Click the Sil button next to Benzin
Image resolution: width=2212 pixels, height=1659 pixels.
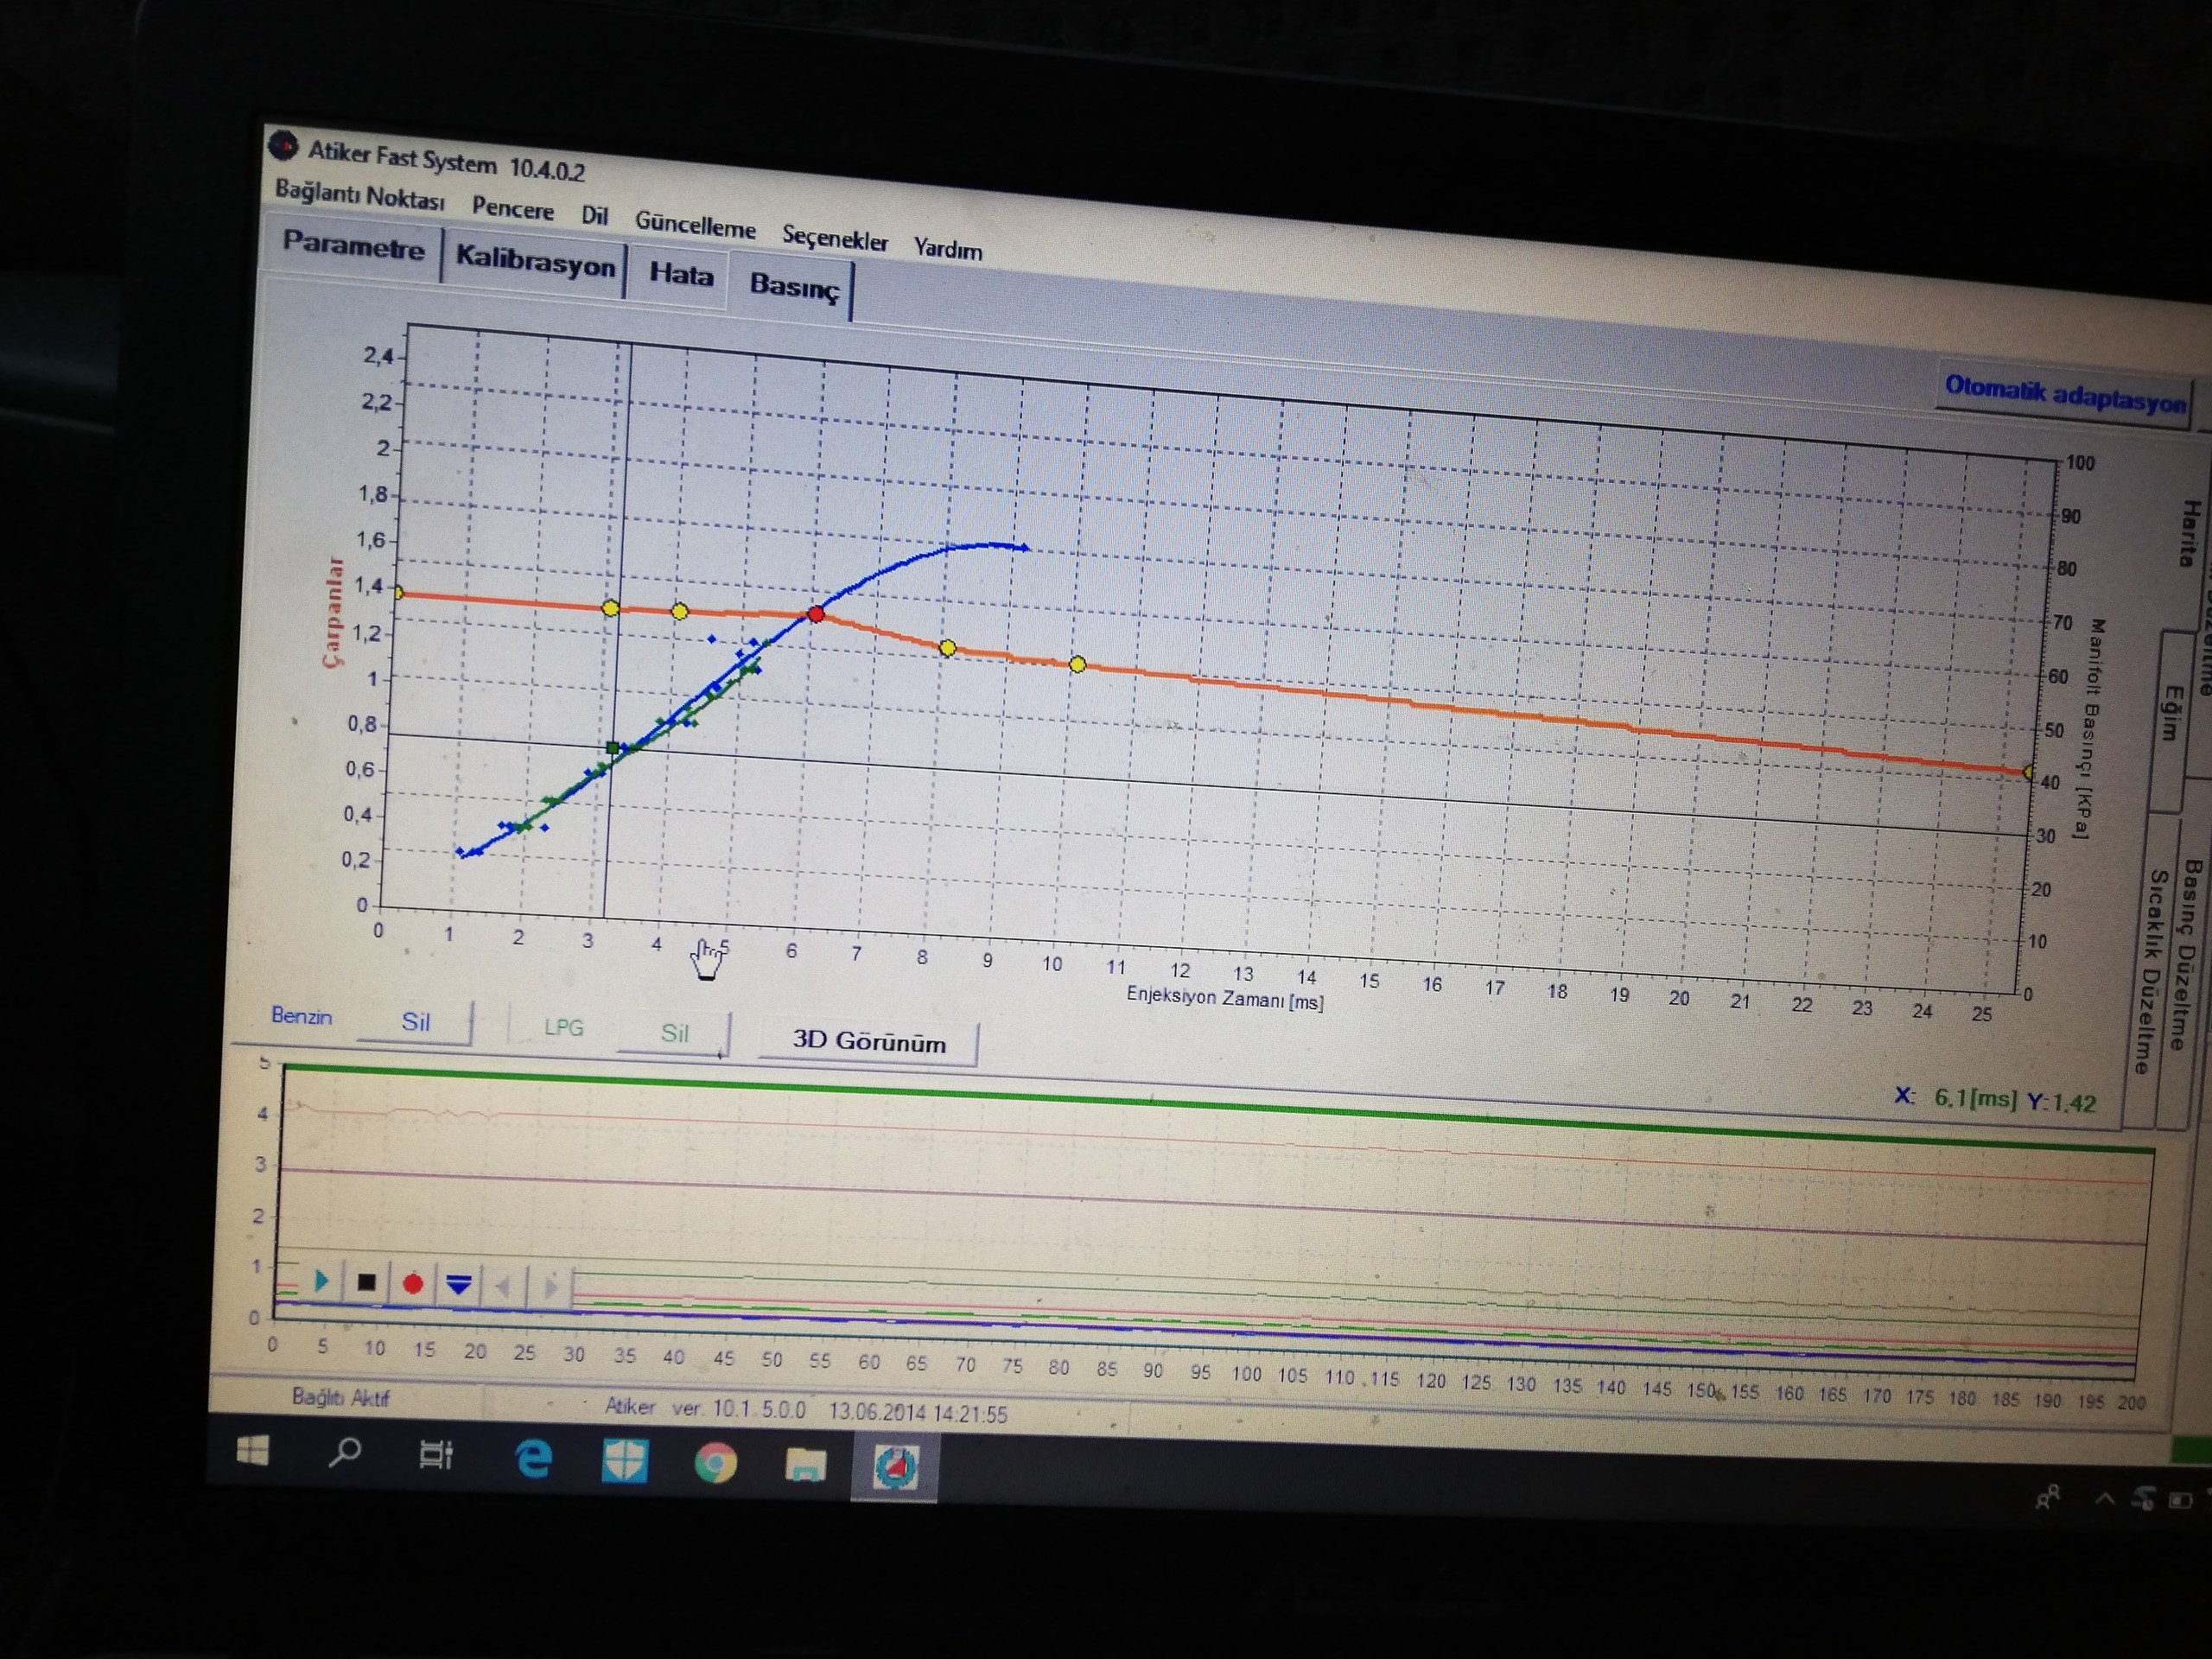pyautogui.click(x=414, y=1022)
